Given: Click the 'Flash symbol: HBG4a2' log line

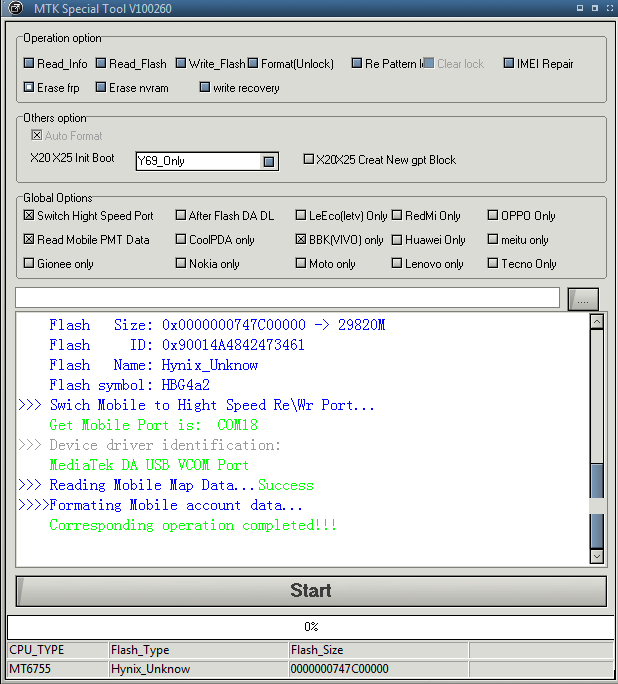Looking at the screenshot, I should [x=129, y=385].
